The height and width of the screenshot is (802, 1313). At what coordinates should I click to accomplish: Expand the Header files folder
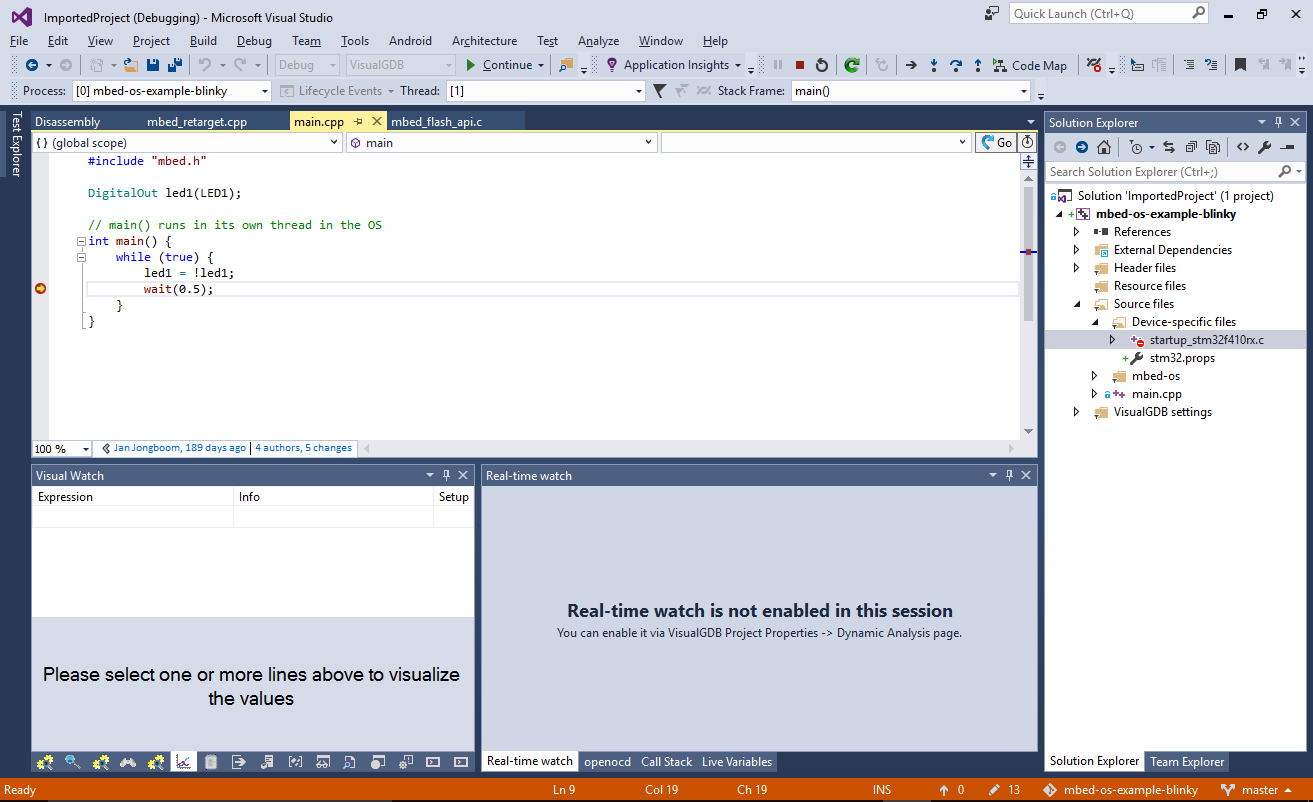pyautogui.click(x=1076, y=268)
